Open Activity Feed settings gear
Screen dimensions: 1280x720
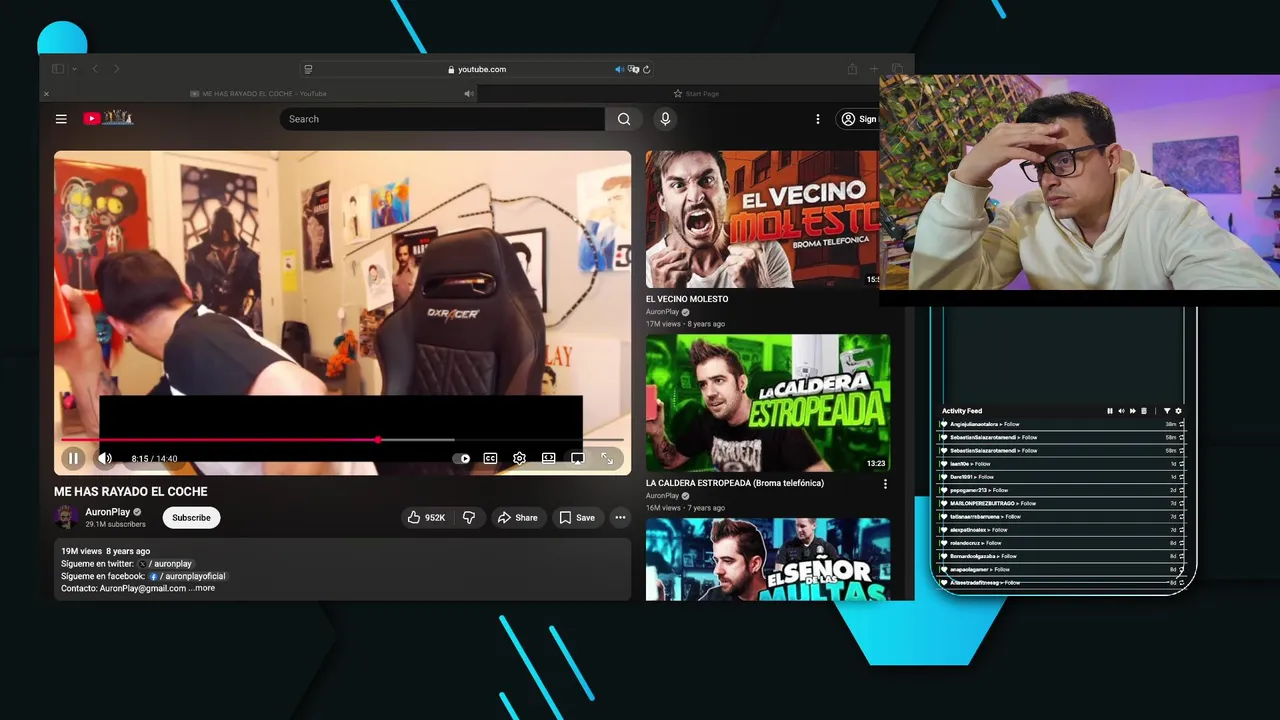tap(1178, 411)
